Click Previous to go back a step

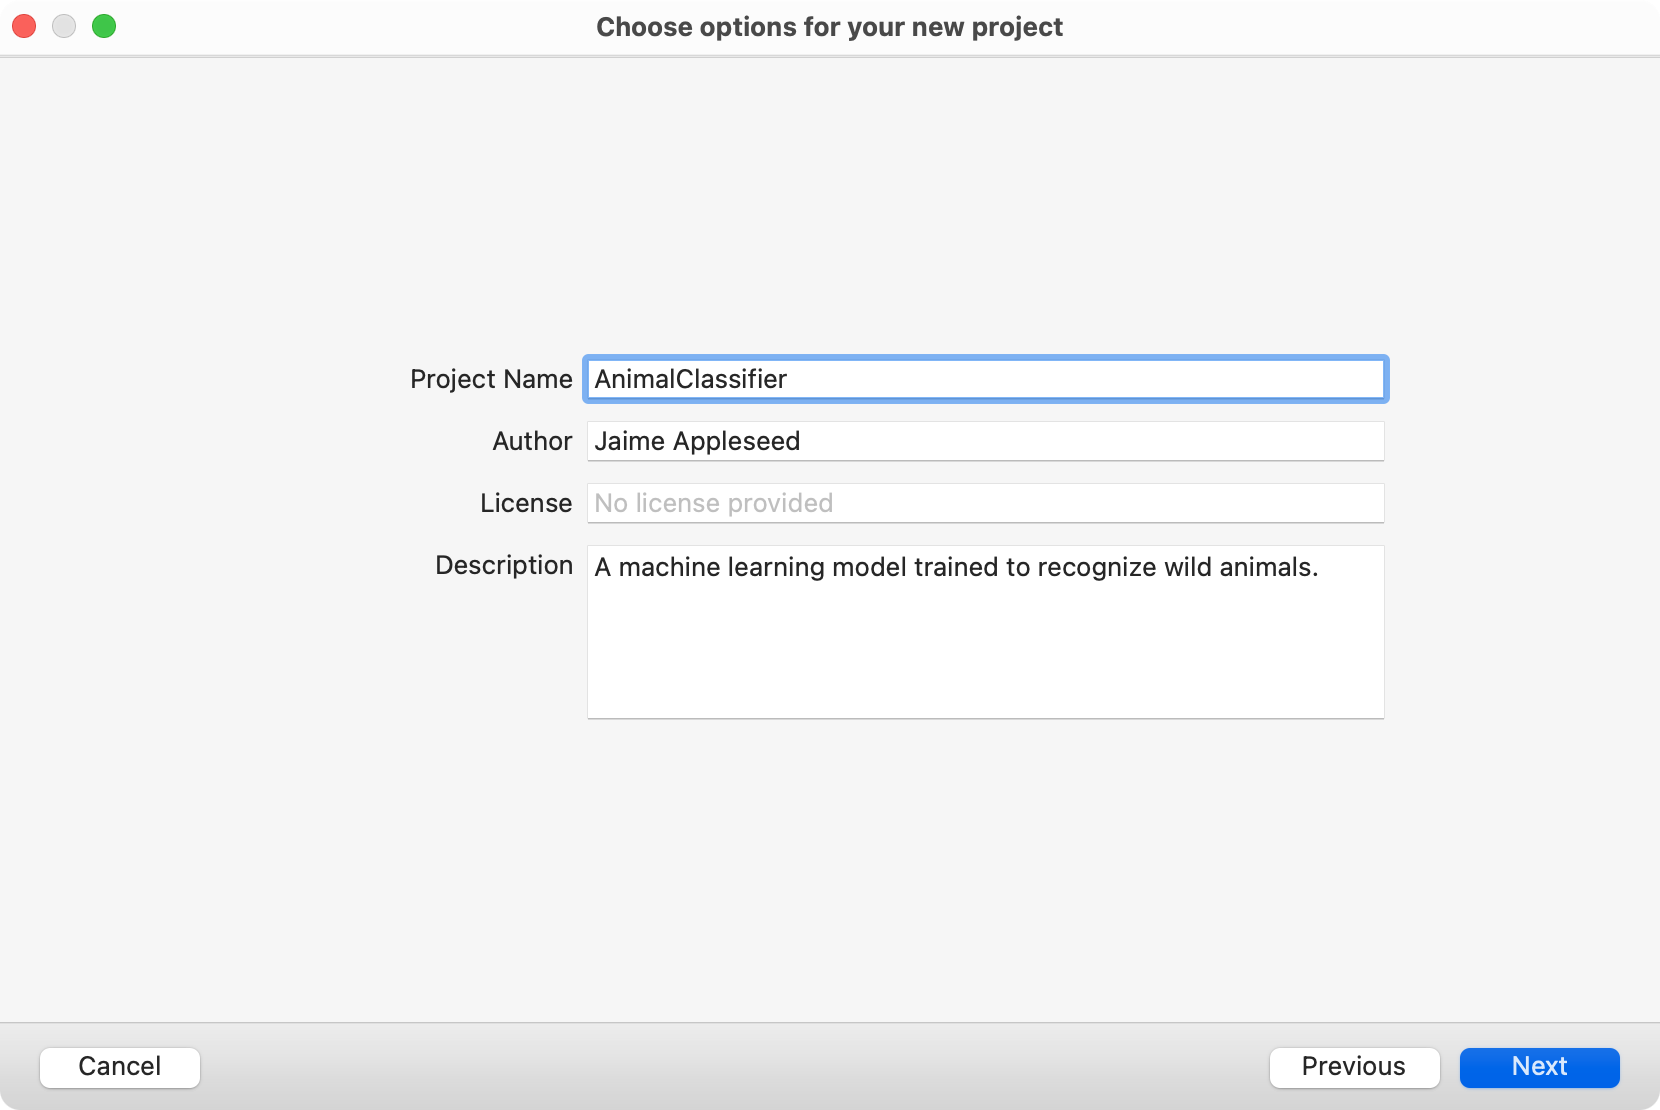(1354, 1067)
